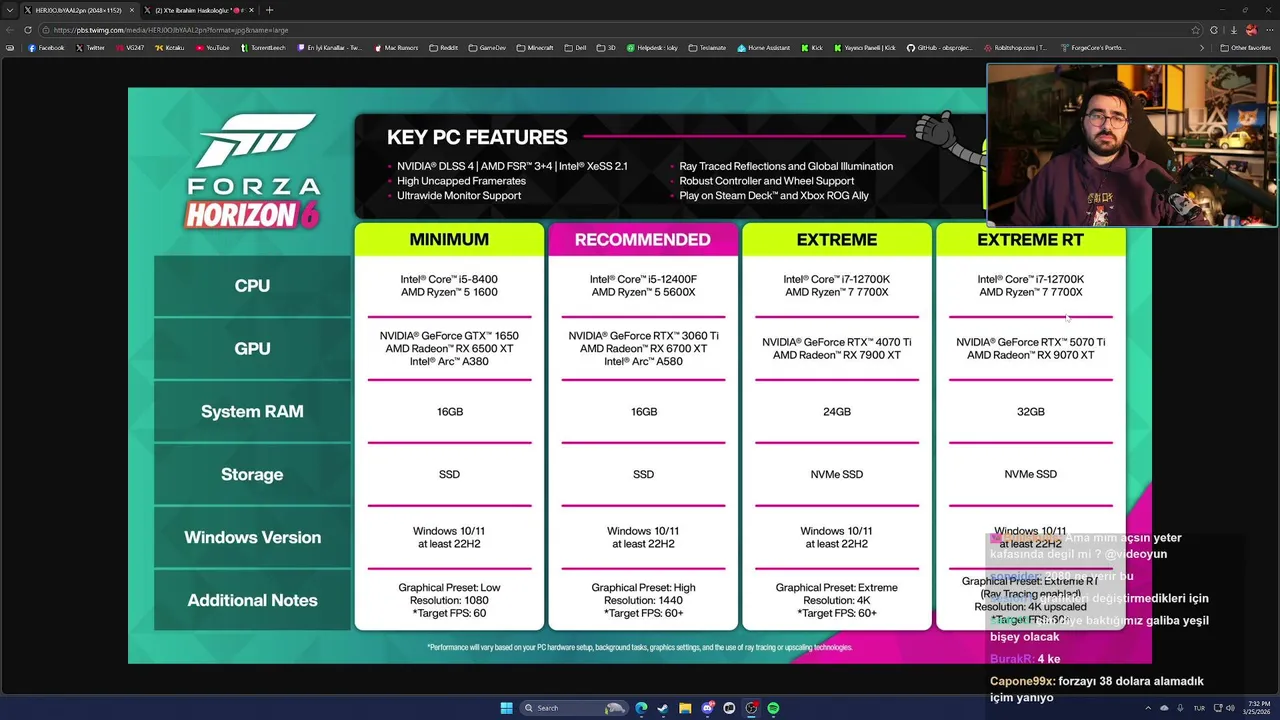Go back in browser history
The width and height of the screenshot is (1280, 720).
point(10,30)
